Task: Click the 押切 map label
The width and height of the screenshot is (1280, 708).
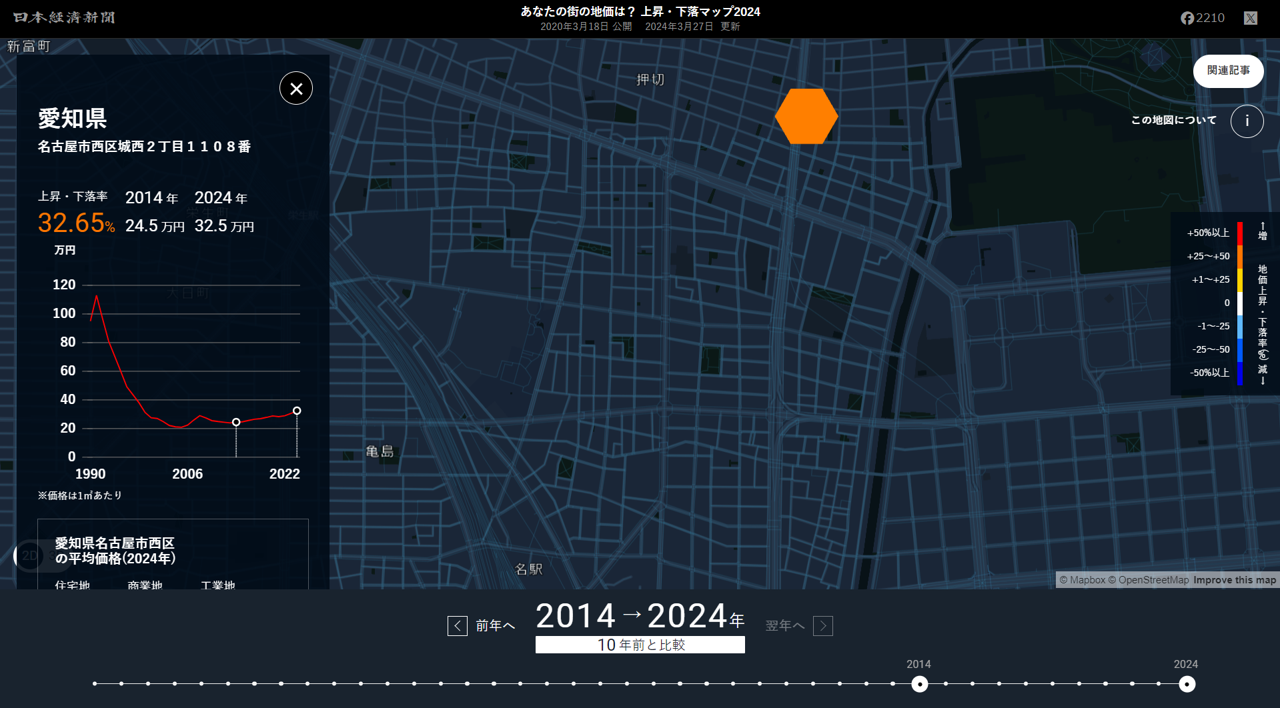Action: (650, 79)
